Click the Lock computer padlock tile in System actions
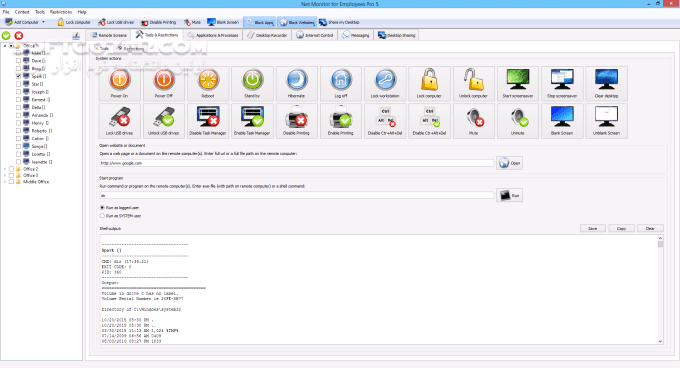 (430, 84)
